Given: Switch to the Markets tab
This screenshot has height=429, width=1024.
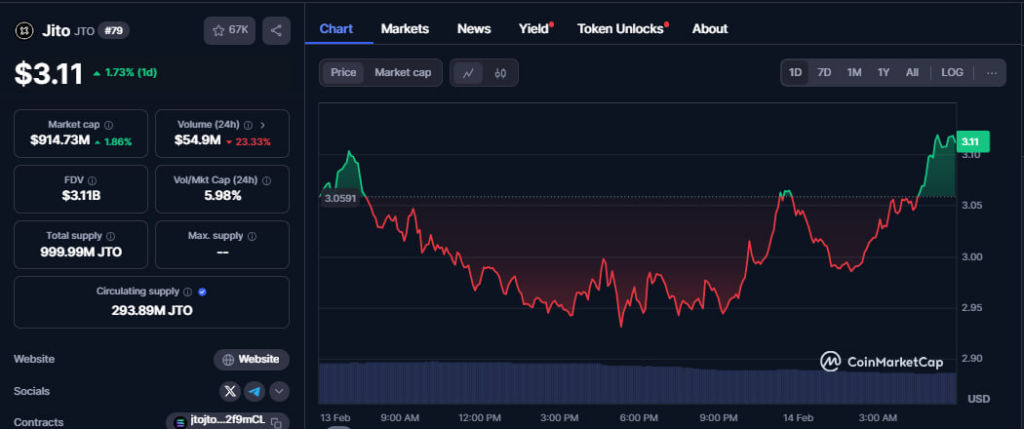Looking at the screenshot, I should (405, 29).
